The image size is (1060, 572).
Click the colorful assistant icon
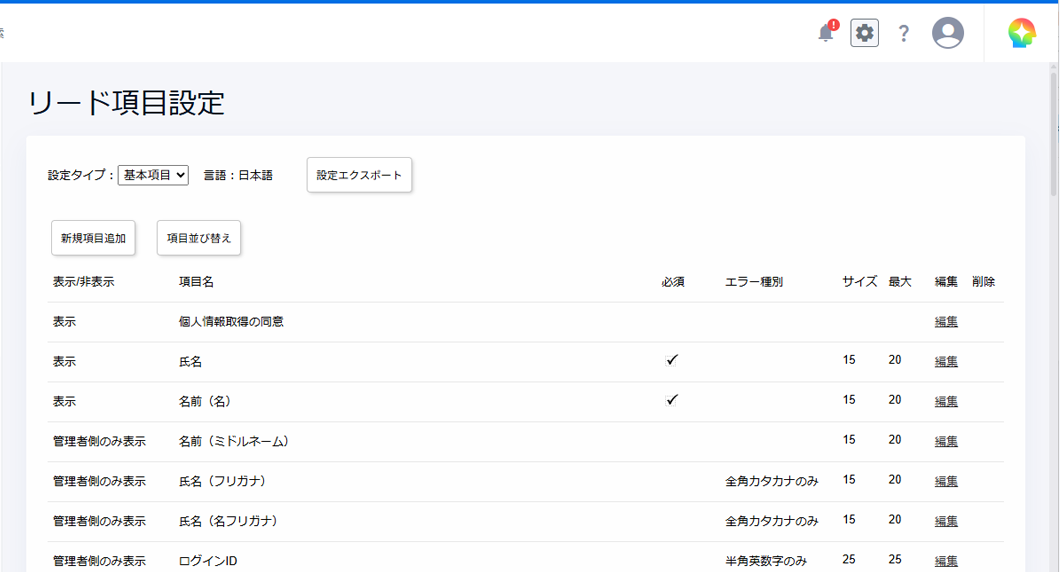1021,32
